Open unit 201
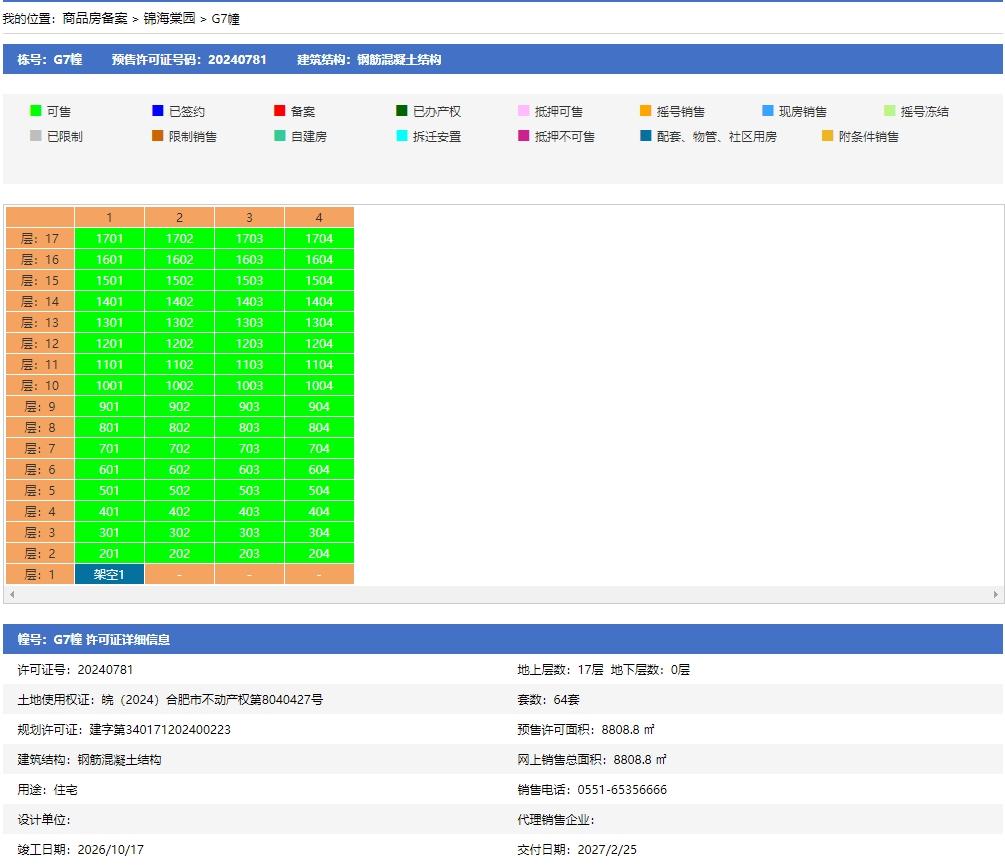Viewport: 1005px width, 868px height. pyautogui.click(x=110, y=553)
